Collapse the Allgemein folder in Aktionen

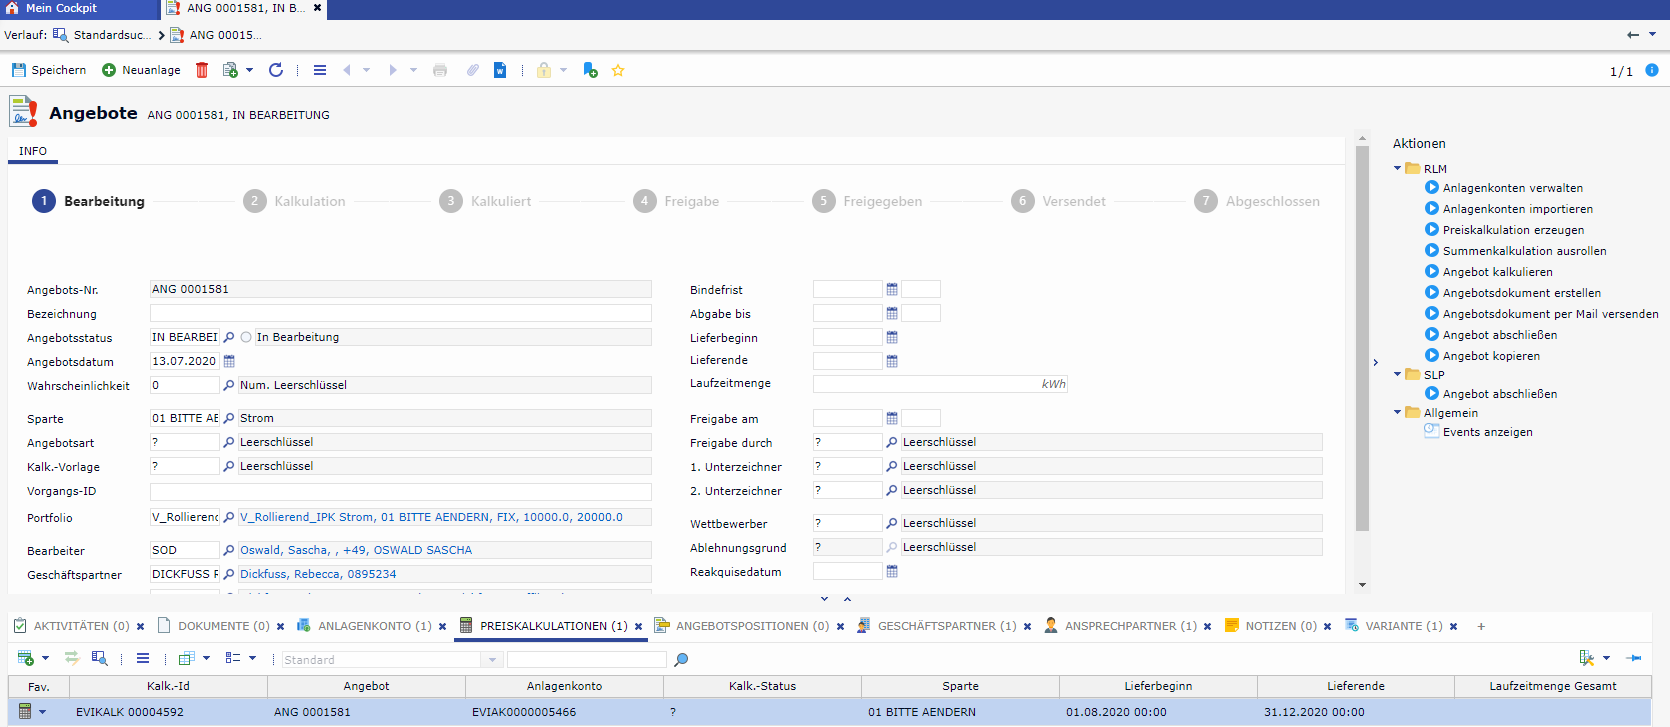[1398, 412]
